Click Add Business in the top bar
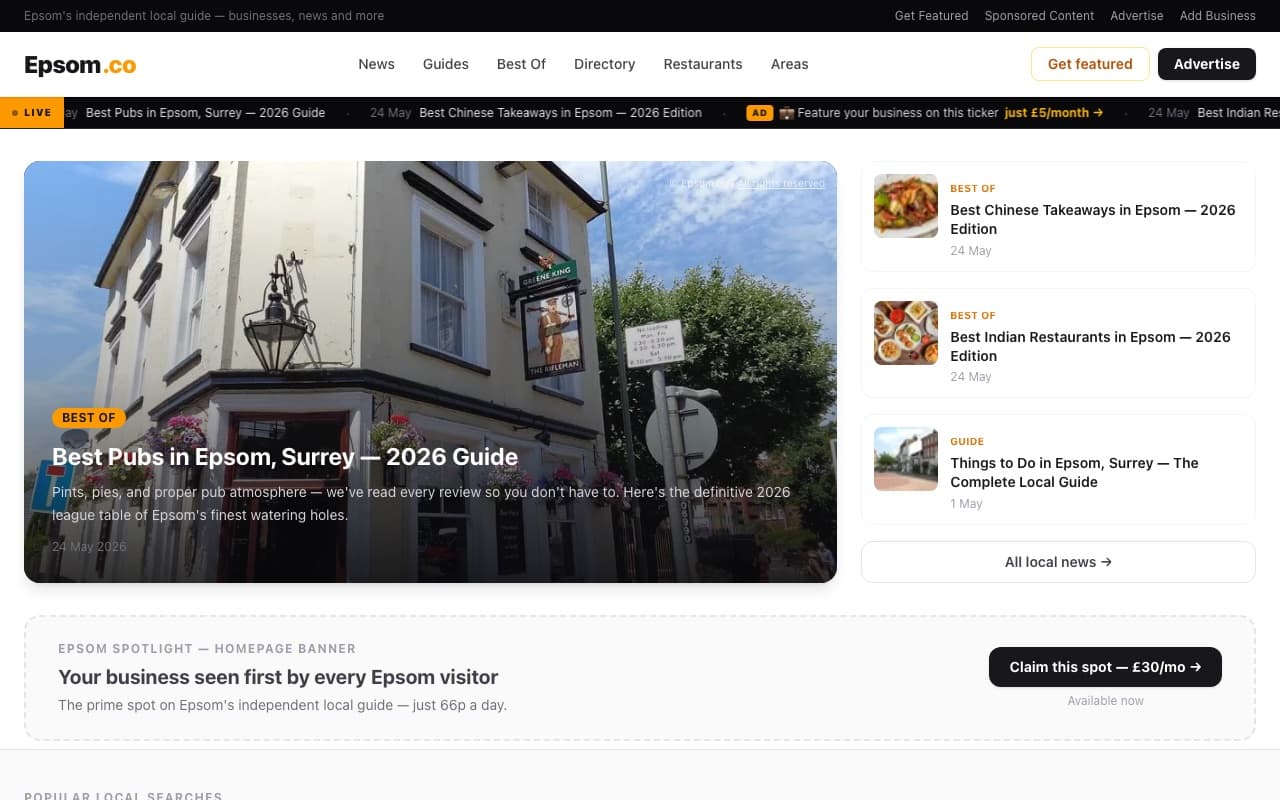This screenshot has width=1280, height=800. [x=1218, y=16]
